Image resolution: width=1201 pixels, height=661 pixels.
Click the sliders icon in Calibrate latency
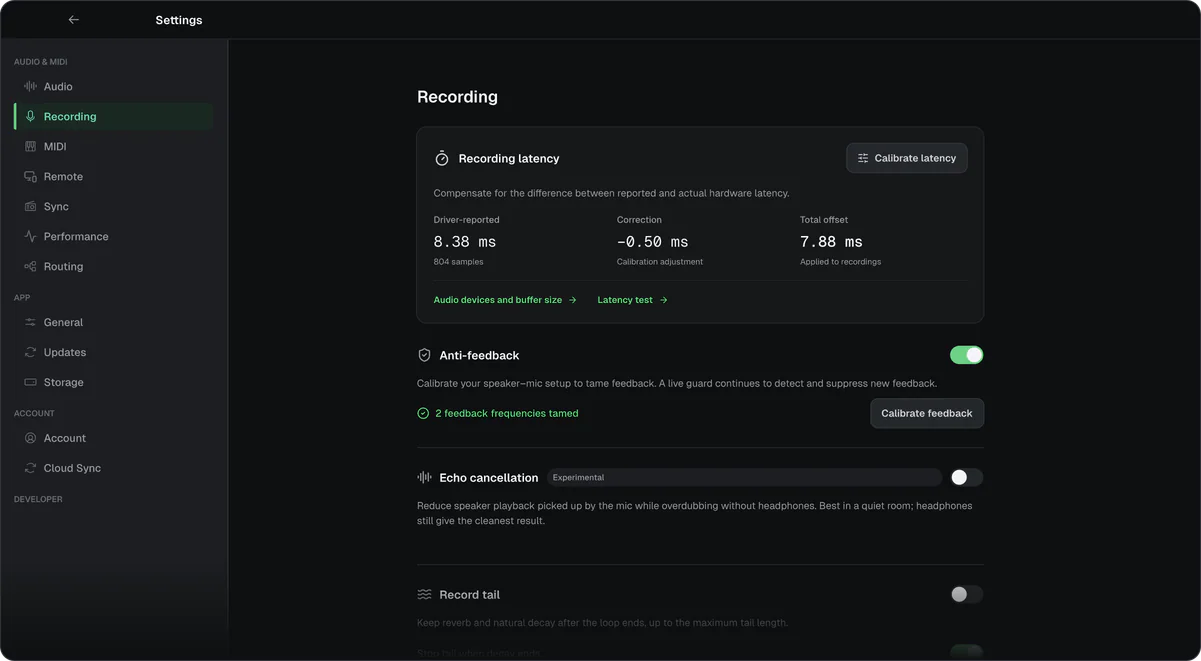tap(863, 158)
